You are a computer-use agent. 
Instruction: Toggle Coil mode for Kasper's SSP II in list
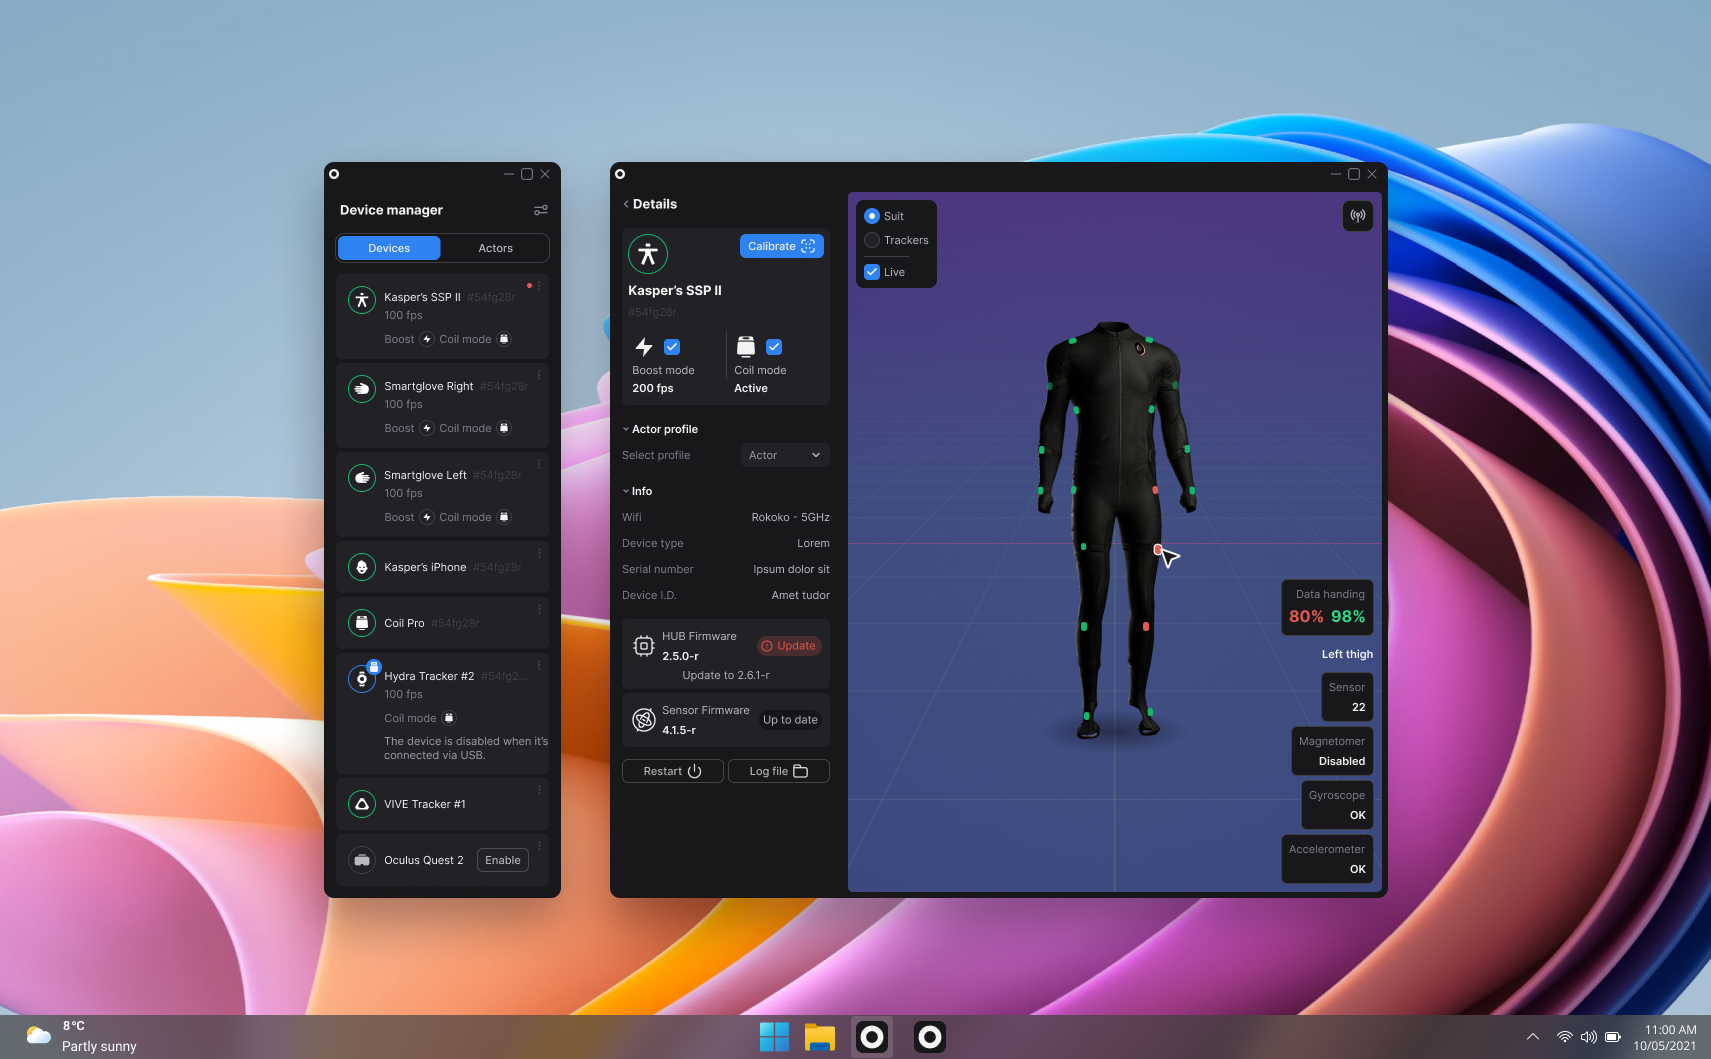504,339
